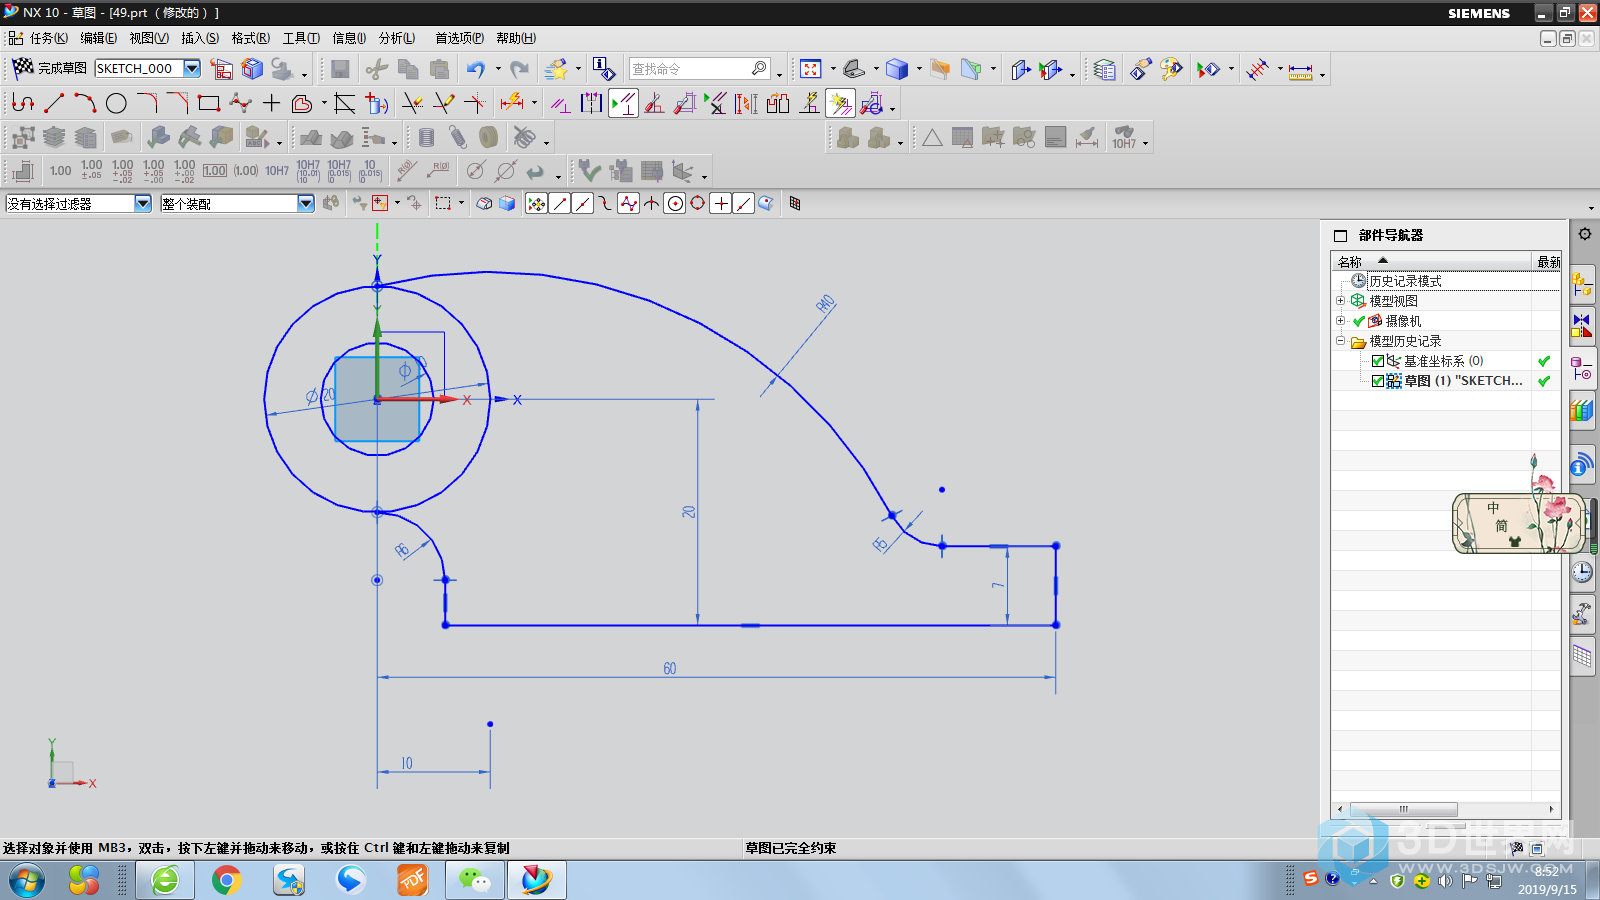Viewport: 1600px width, 900px height.
Task: Select 历史记录模式 in navigator
Action: coord(1405,281)
